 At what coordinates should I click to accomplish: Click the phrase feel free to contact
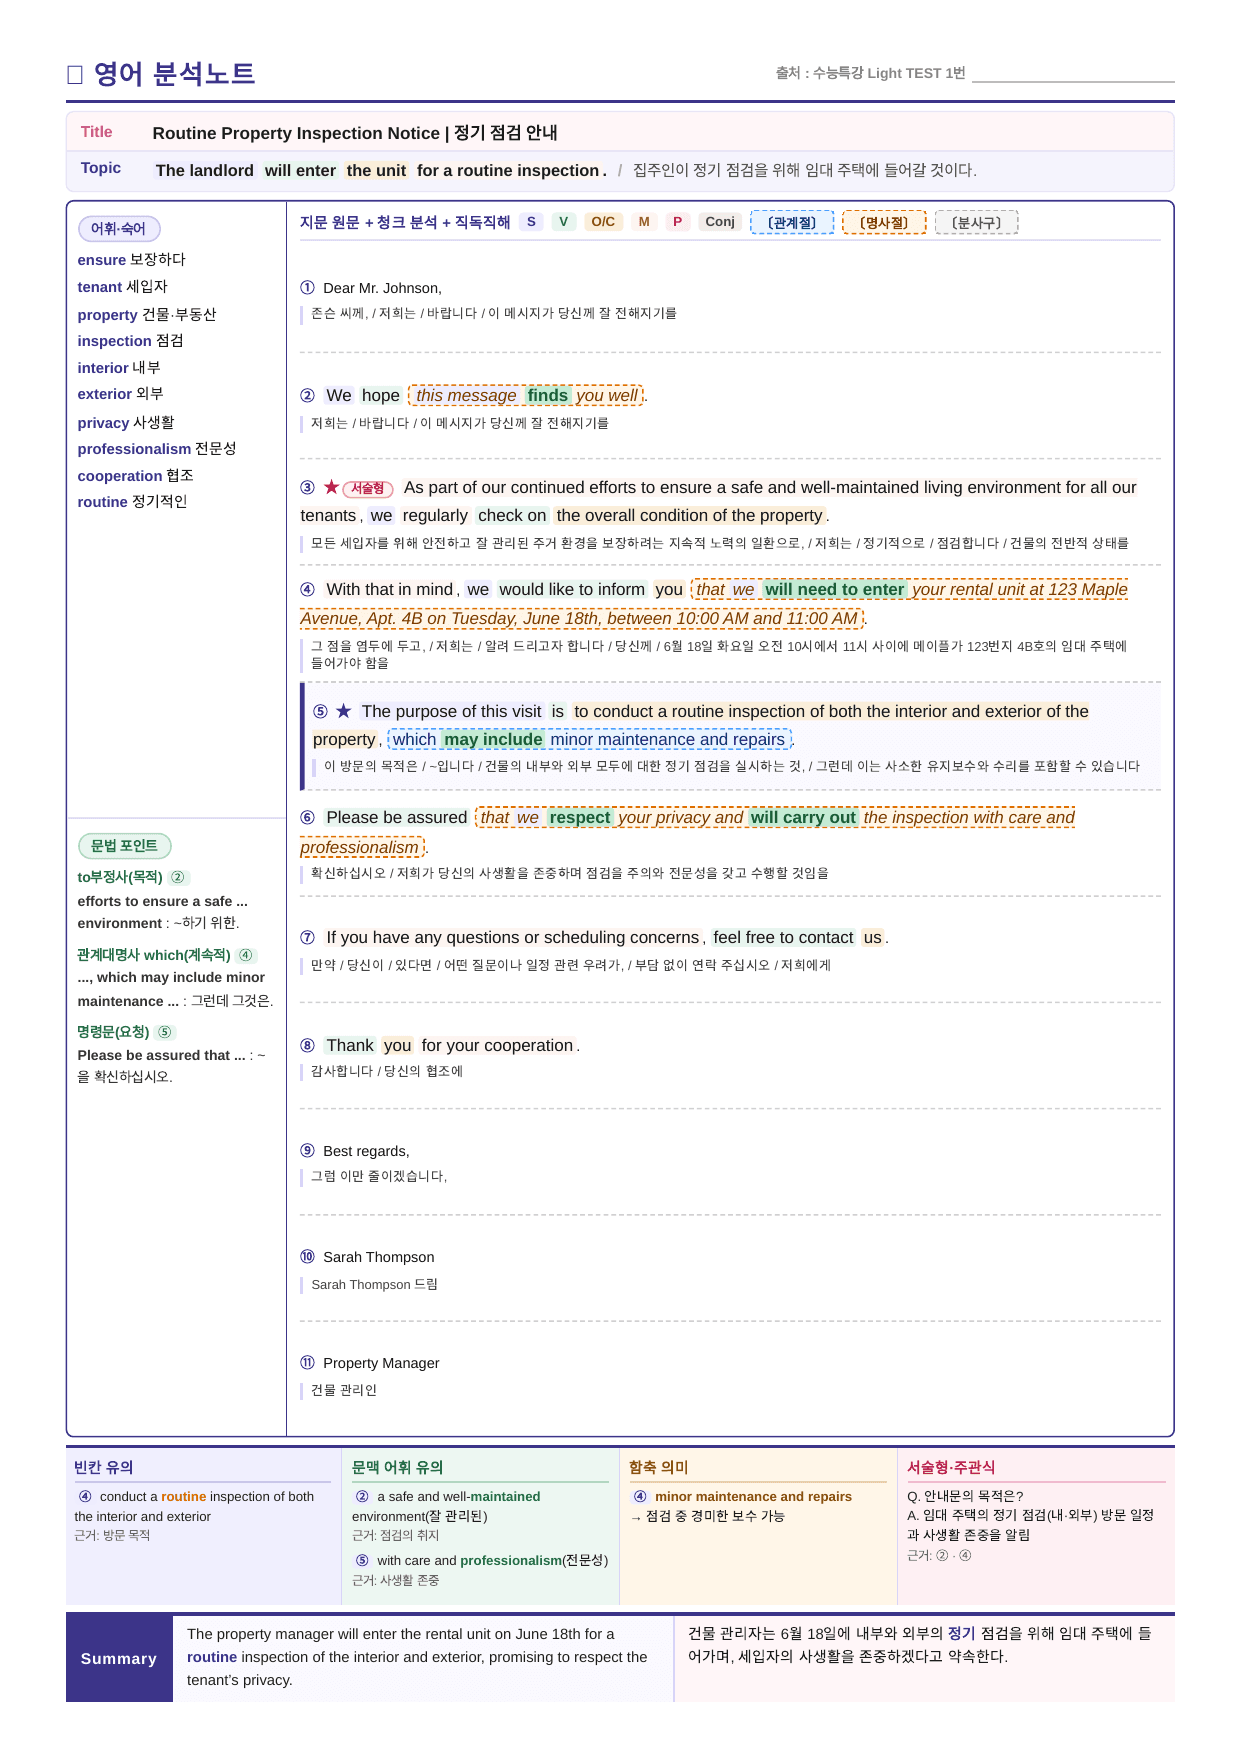click(x=783, y=937)
